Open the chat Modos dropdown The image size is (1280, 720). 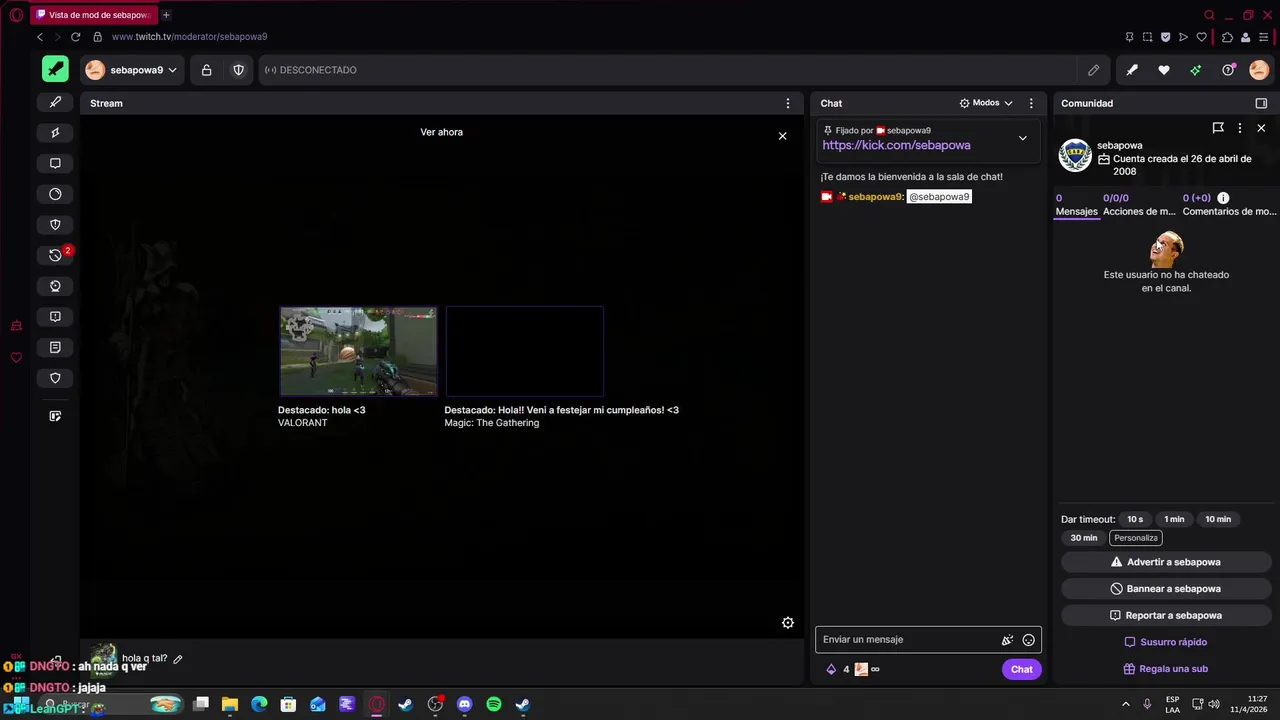pos(986,103)
